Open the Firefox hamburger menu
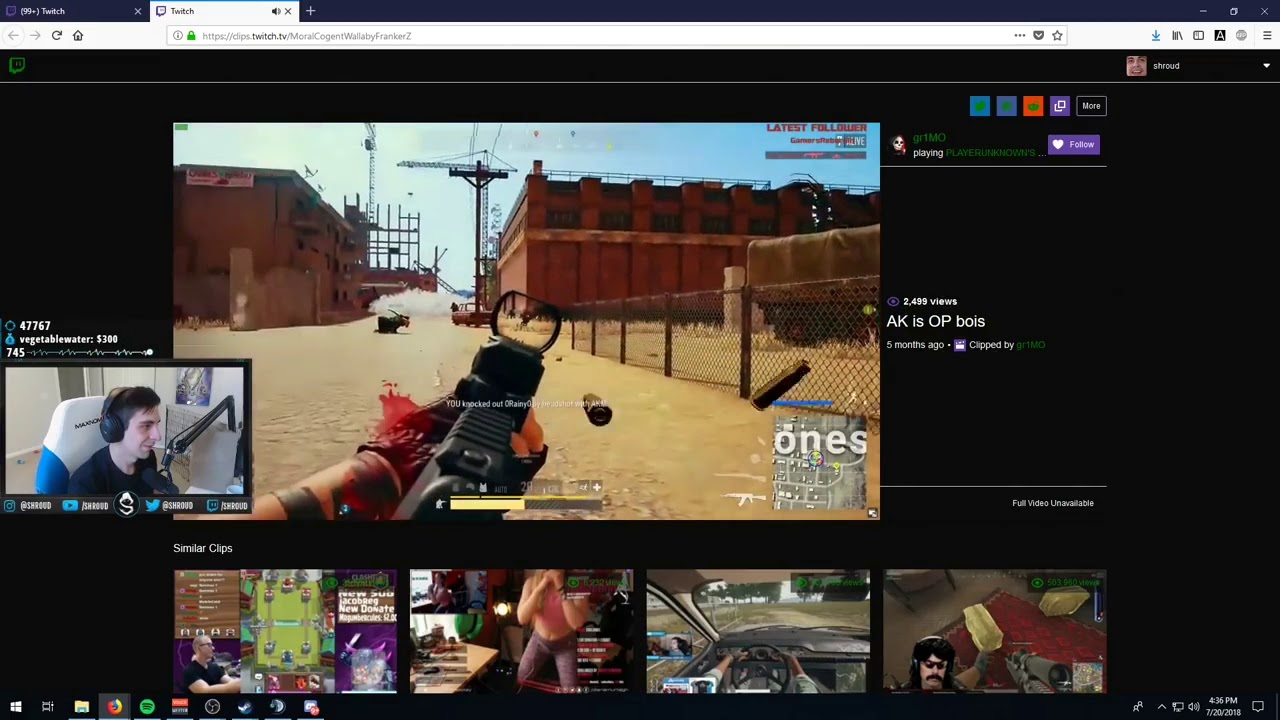Screen dimensions: 1280x720 (1267, 36)
